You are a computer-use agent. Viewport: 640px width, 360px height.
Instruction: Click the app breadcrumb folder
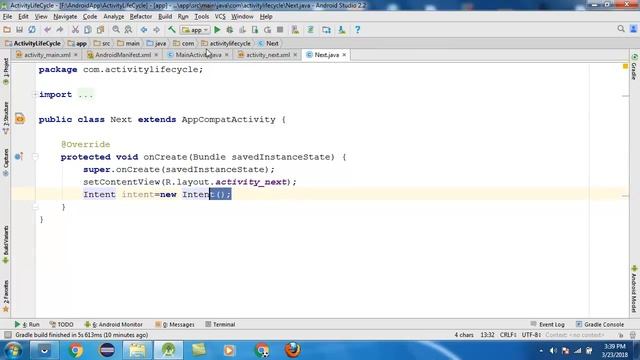click(x=78, y=43)
